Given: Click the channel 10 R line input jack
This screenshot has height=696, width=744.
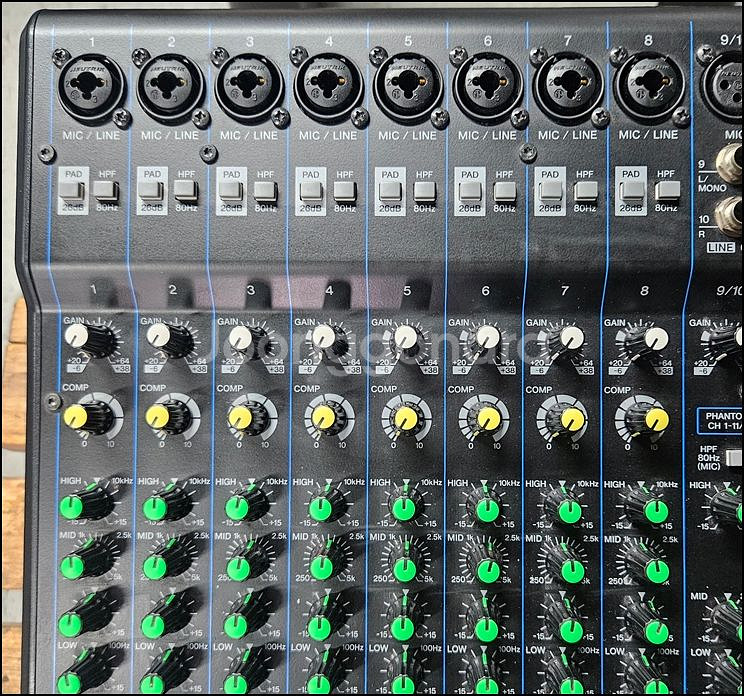Looking at the screenshot, I should click(x=730, y=214).
